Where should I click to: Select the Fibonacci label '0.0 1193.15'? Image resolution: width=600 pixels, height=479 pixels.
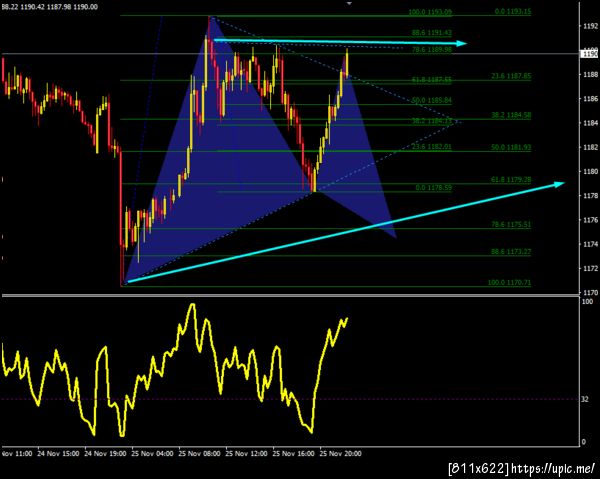tap(513, 11)
